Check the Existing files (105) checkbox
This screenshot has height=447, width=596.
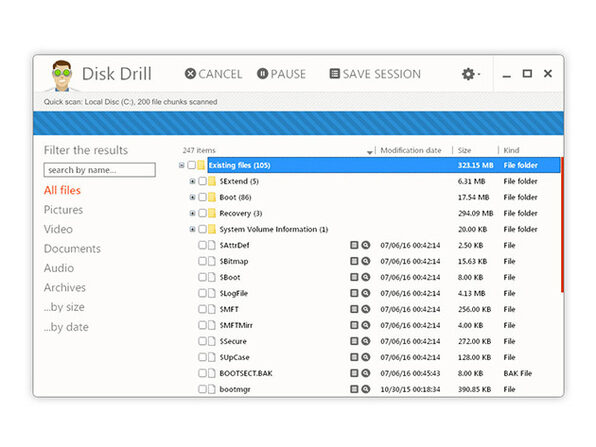tap(192, 165)
